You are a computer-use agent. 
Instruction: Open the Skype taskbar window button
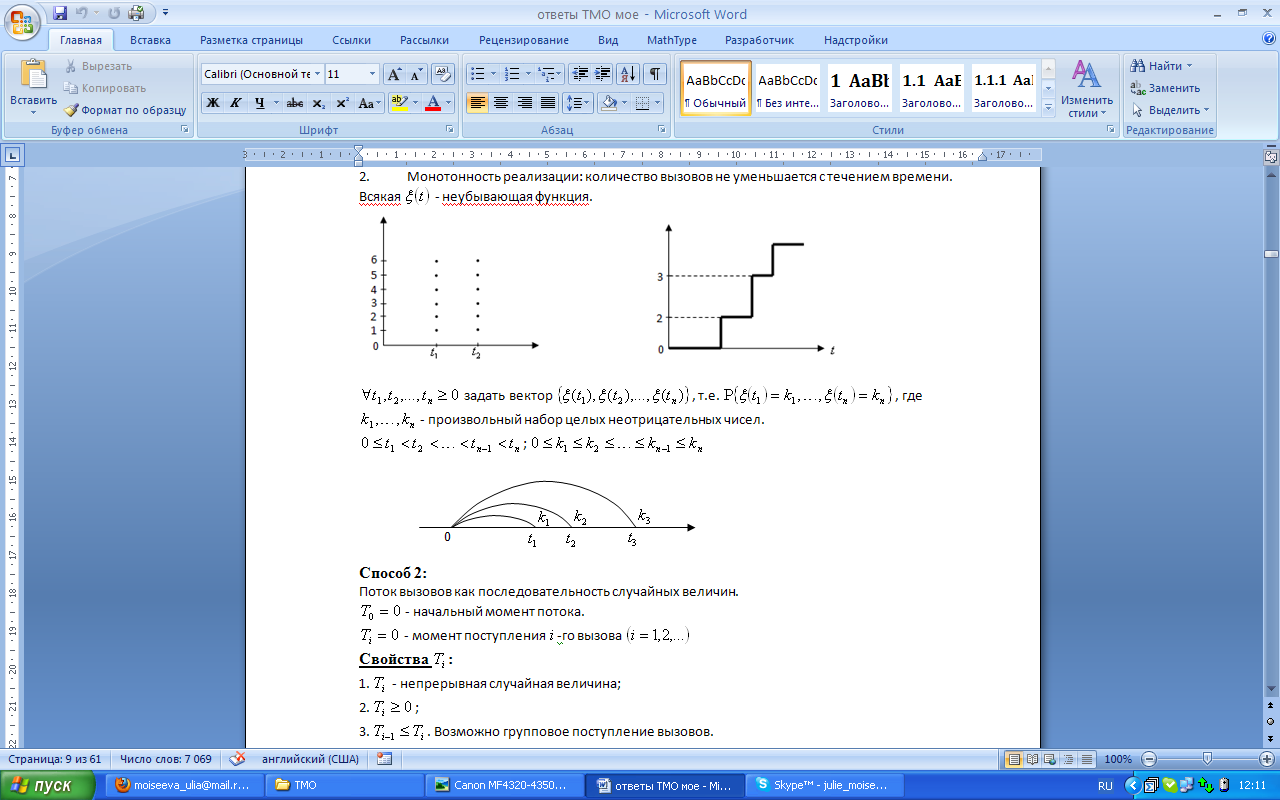pyautogui.click(x=823, y=785)
